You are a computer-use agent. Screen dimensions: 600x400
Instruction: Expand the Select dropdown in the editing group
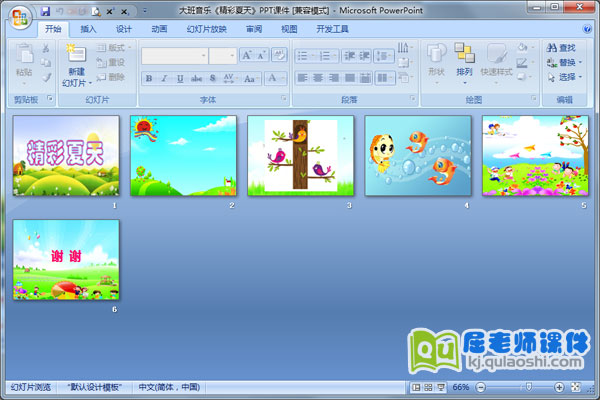(562, 77)
